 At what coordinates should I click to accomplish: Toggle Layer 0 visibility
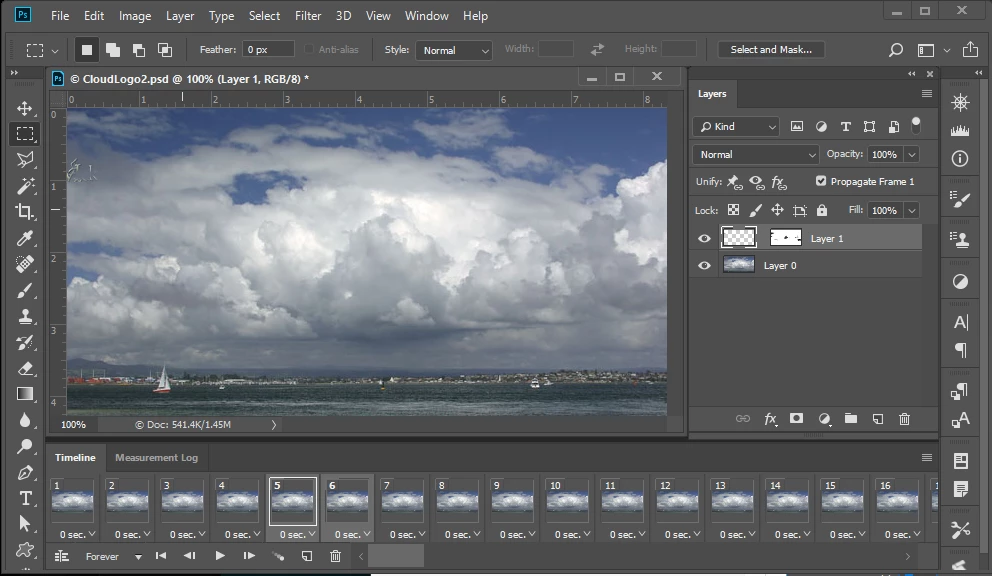click(x=704, y=265)
